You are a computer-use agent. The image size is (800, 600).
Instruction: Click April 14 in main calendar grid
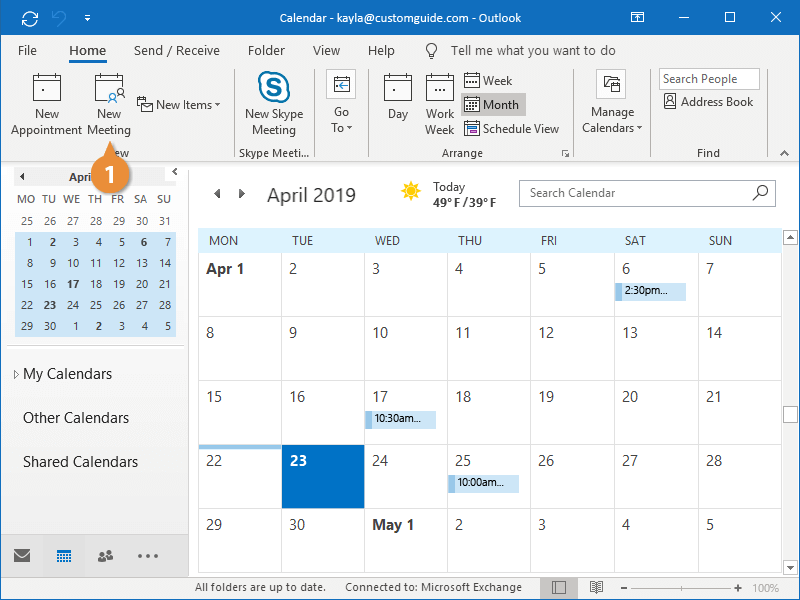(x=740, y=348)
